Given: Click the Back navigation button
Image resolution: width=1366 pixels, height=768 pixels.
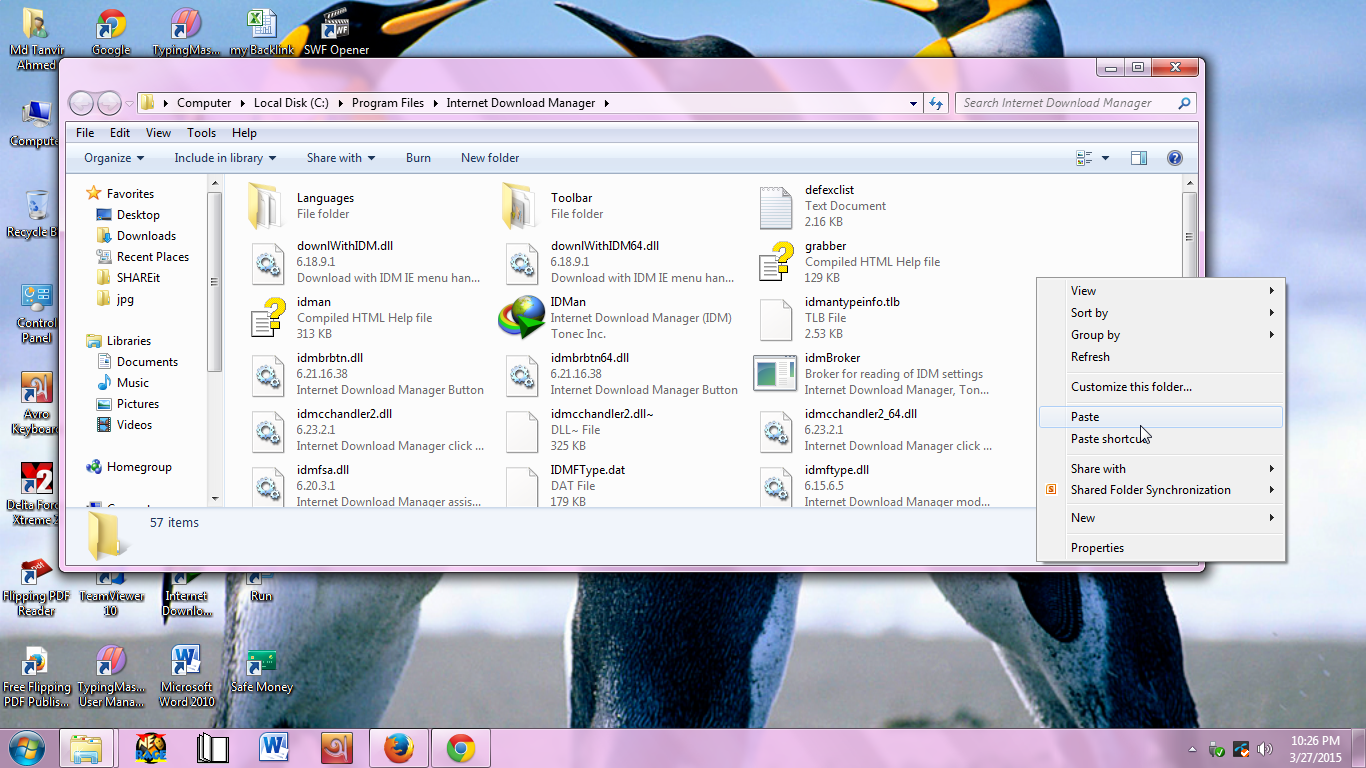Looking at the screenshot, I should 81,103.
